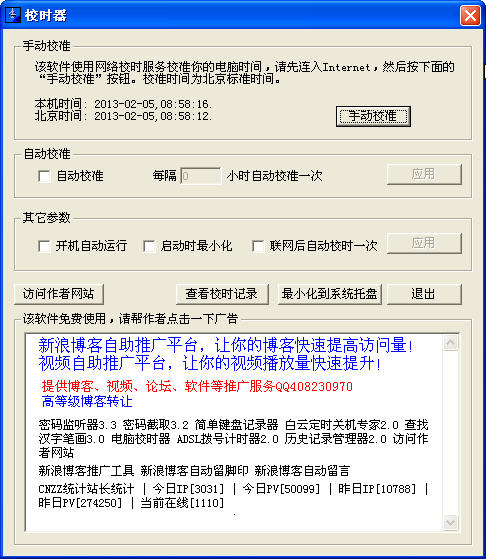Viewport: 486px width, 559px height.
Task: Check 联网后自动校时一次 option
Action: [258, 246]
